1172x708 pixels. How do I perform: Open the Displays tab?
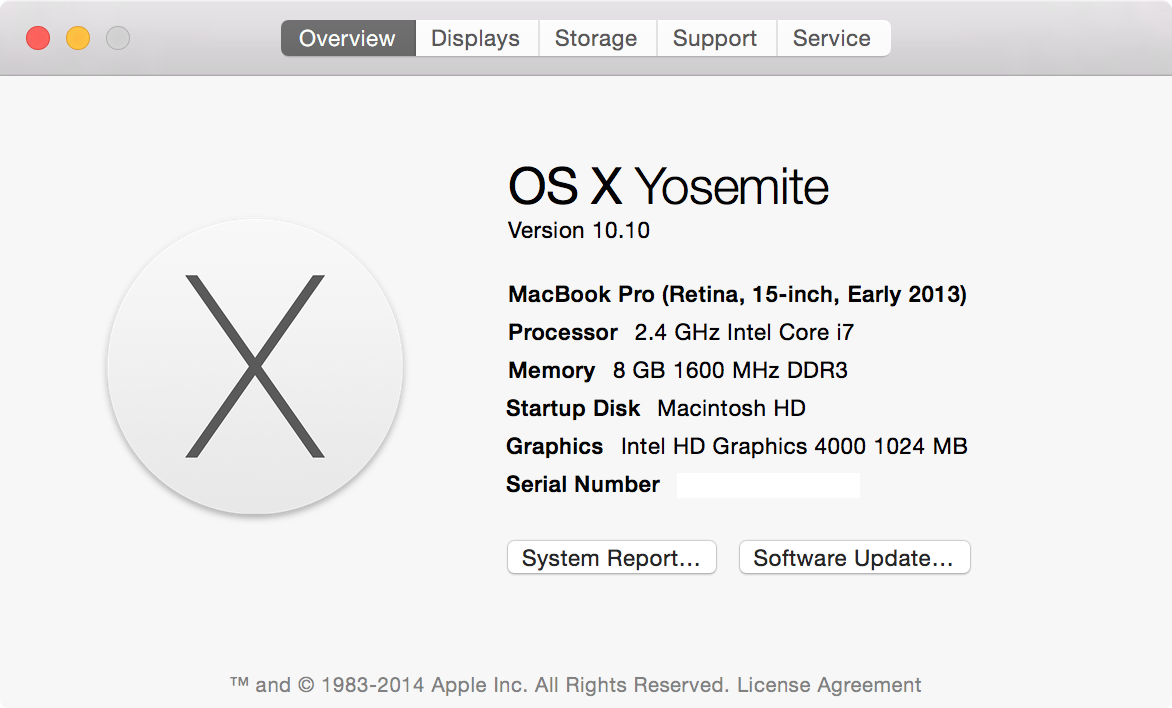476,38
